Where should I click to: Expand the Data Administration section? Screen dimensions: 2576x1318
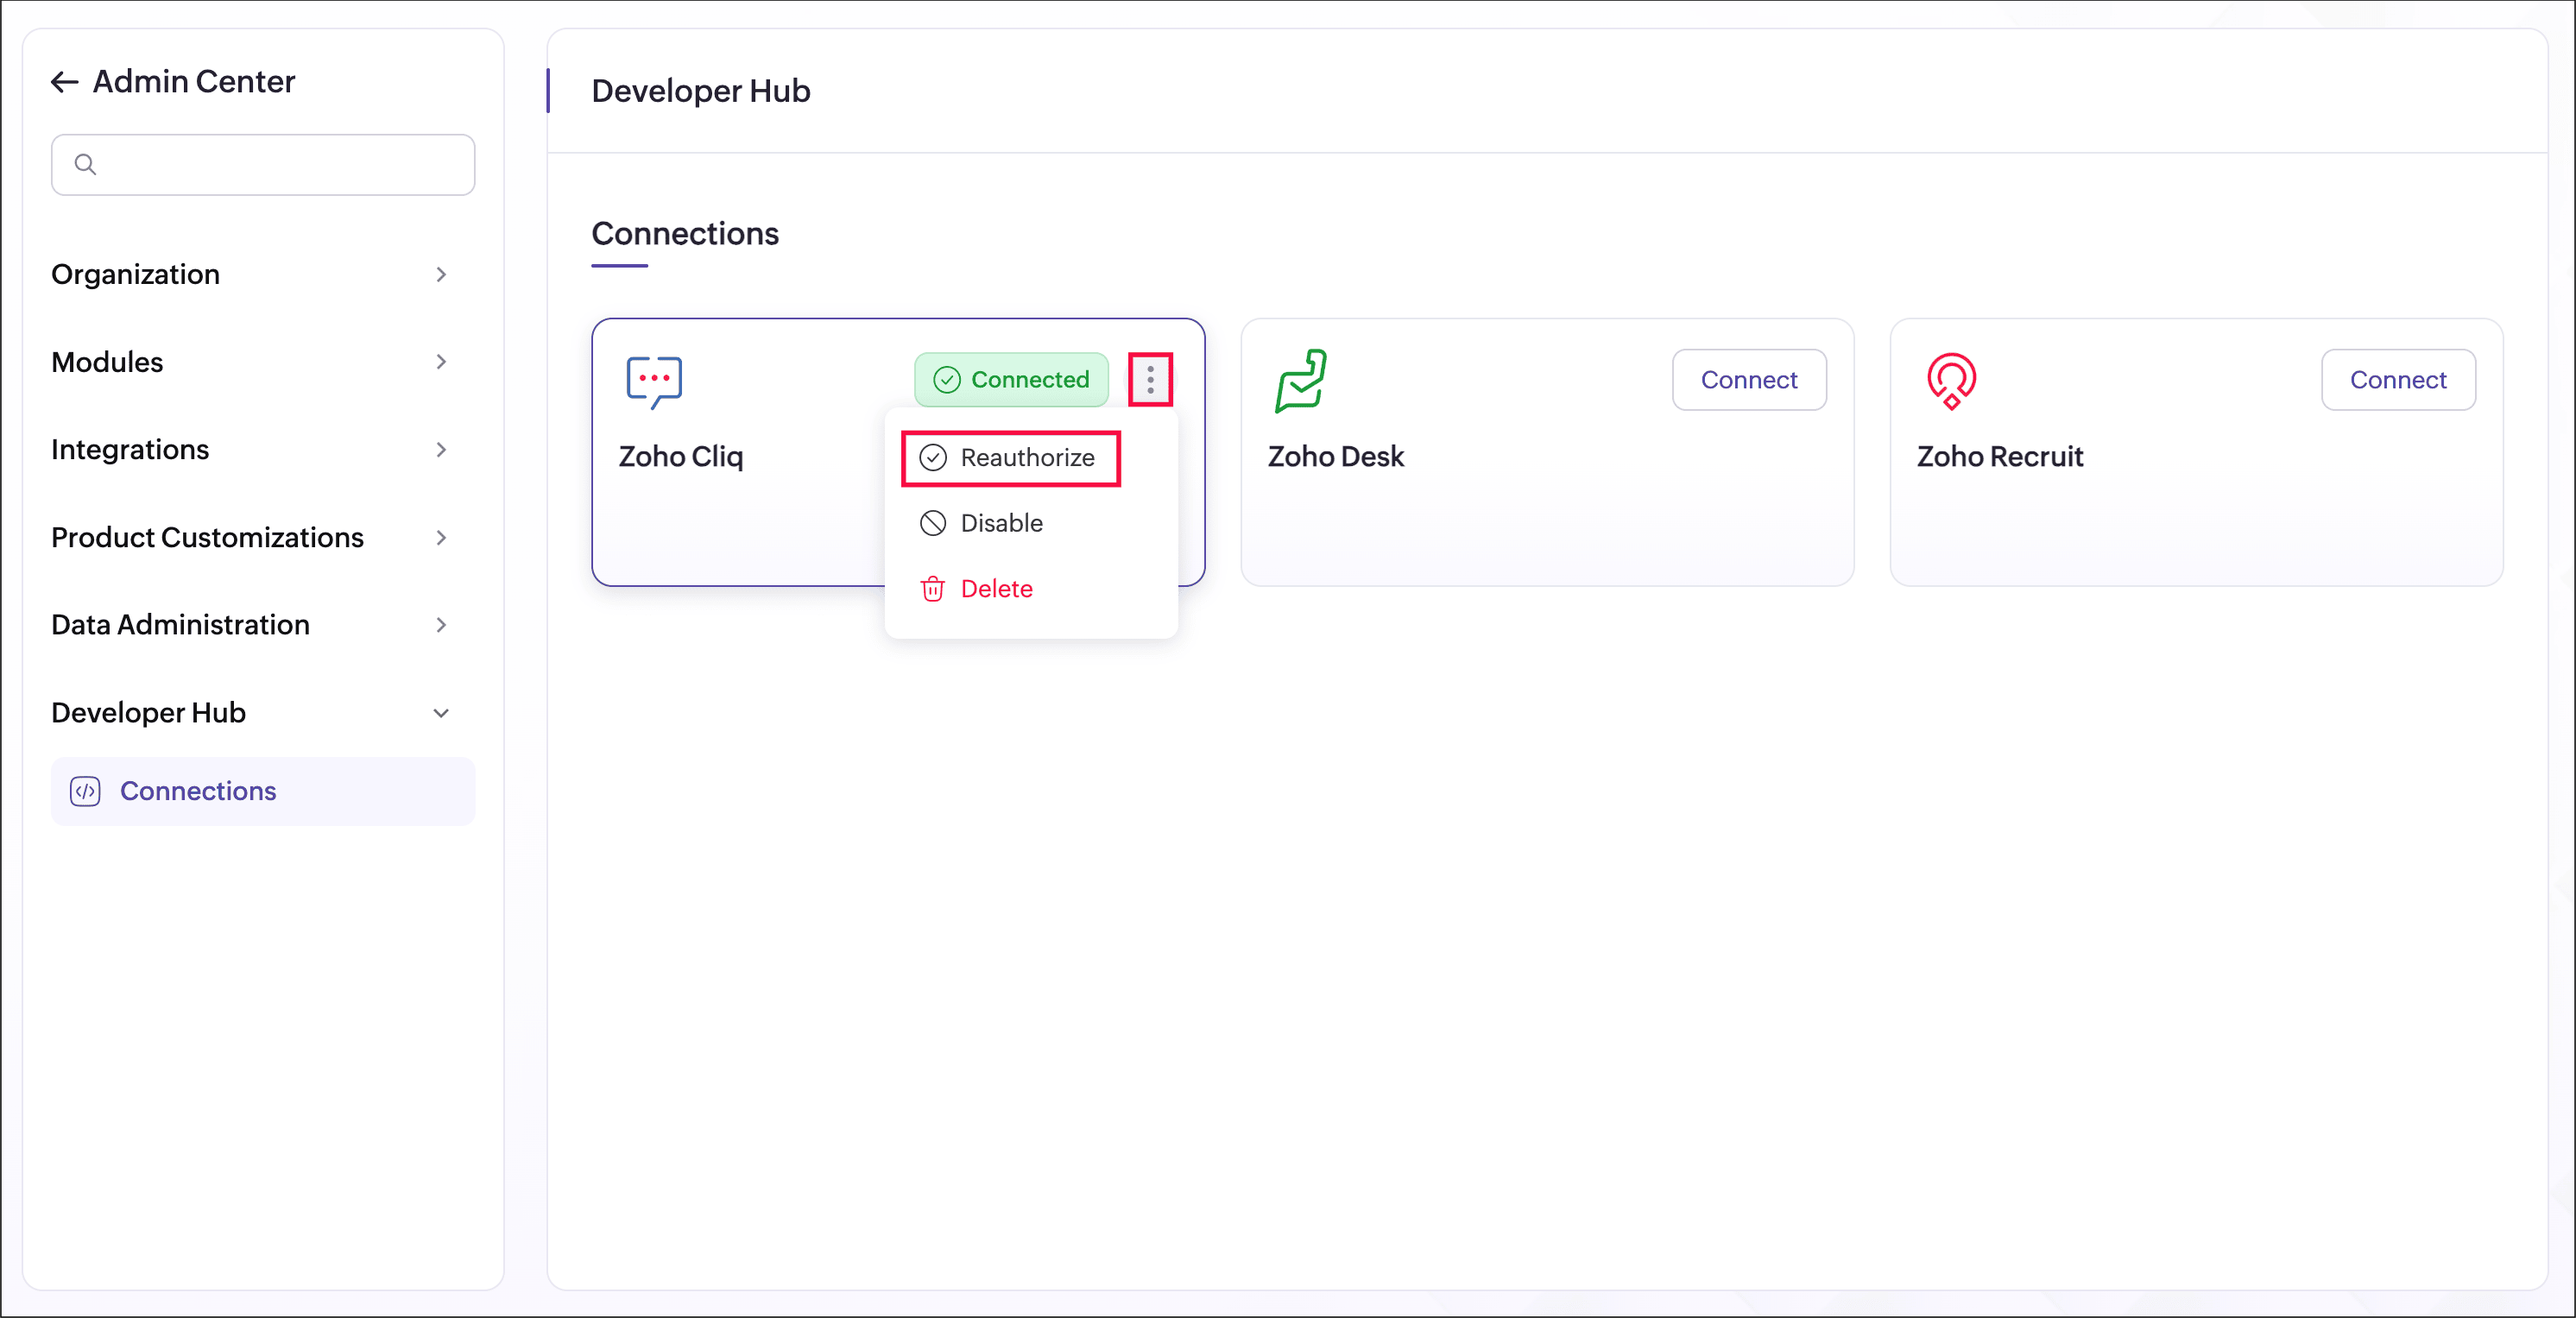[x=441, y=625]
